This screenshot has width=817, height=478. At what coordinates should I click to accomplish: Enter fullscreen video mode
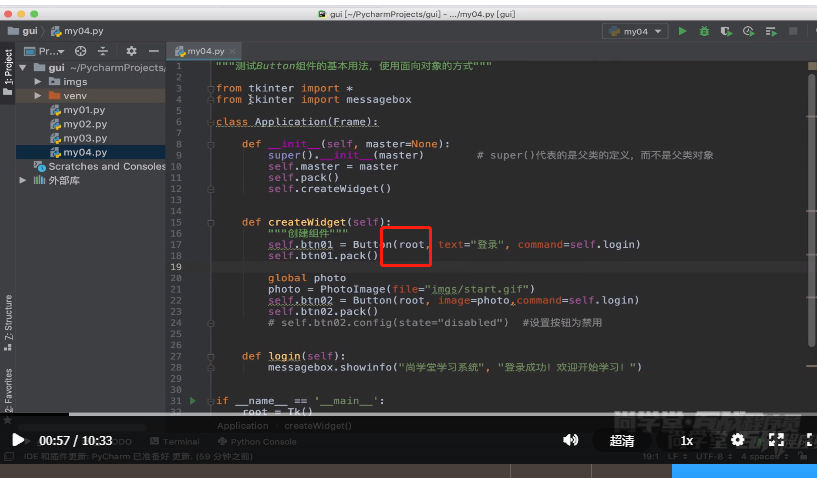point(776,440)
